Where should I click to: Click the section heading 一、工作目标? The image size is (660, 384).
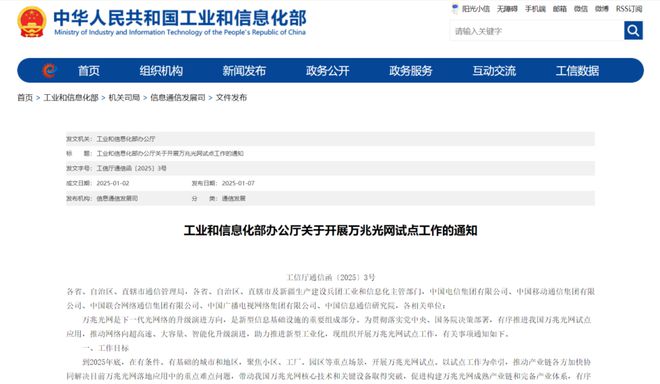105,348
